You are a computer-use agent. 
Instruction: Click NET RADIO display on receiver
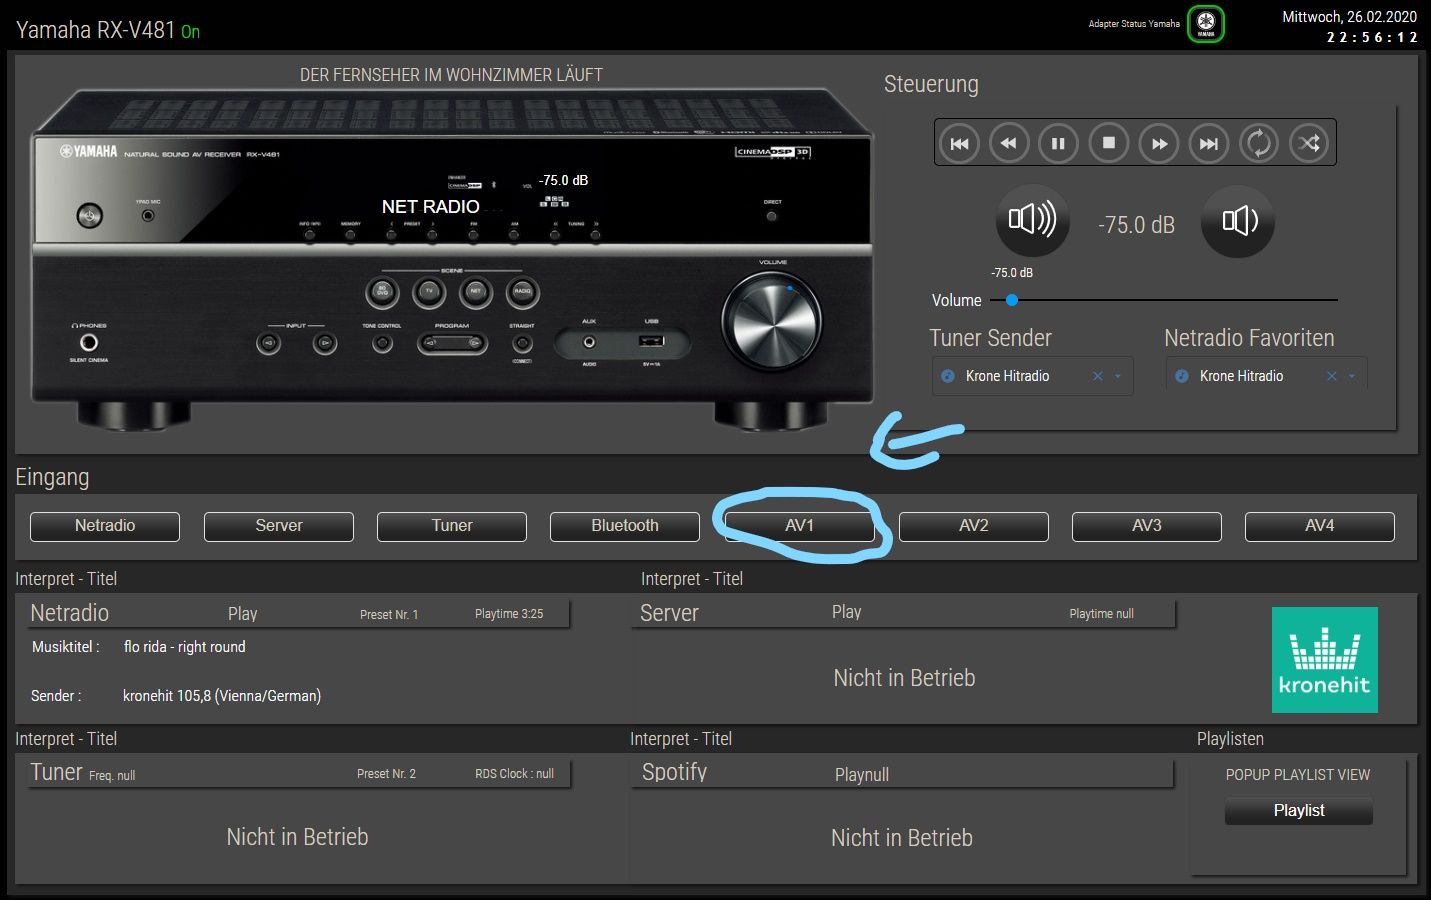pyautogui.click(x=431, y=207)
